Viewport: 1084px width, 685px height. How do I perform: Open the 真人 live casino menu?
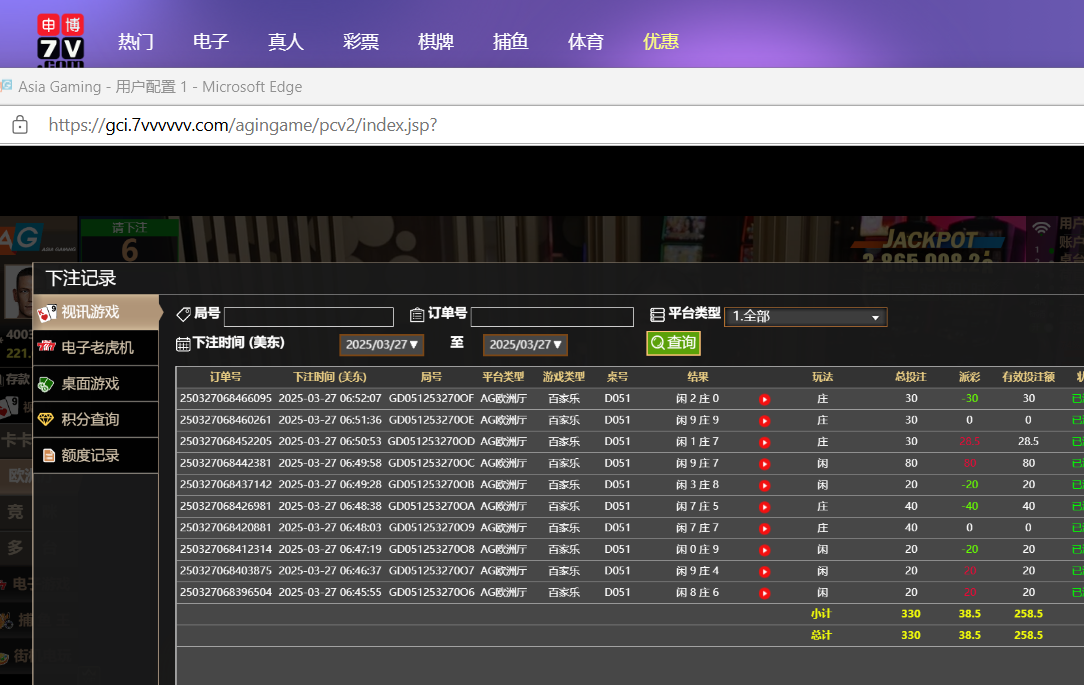pyautogui.click(x=286, y=42)
